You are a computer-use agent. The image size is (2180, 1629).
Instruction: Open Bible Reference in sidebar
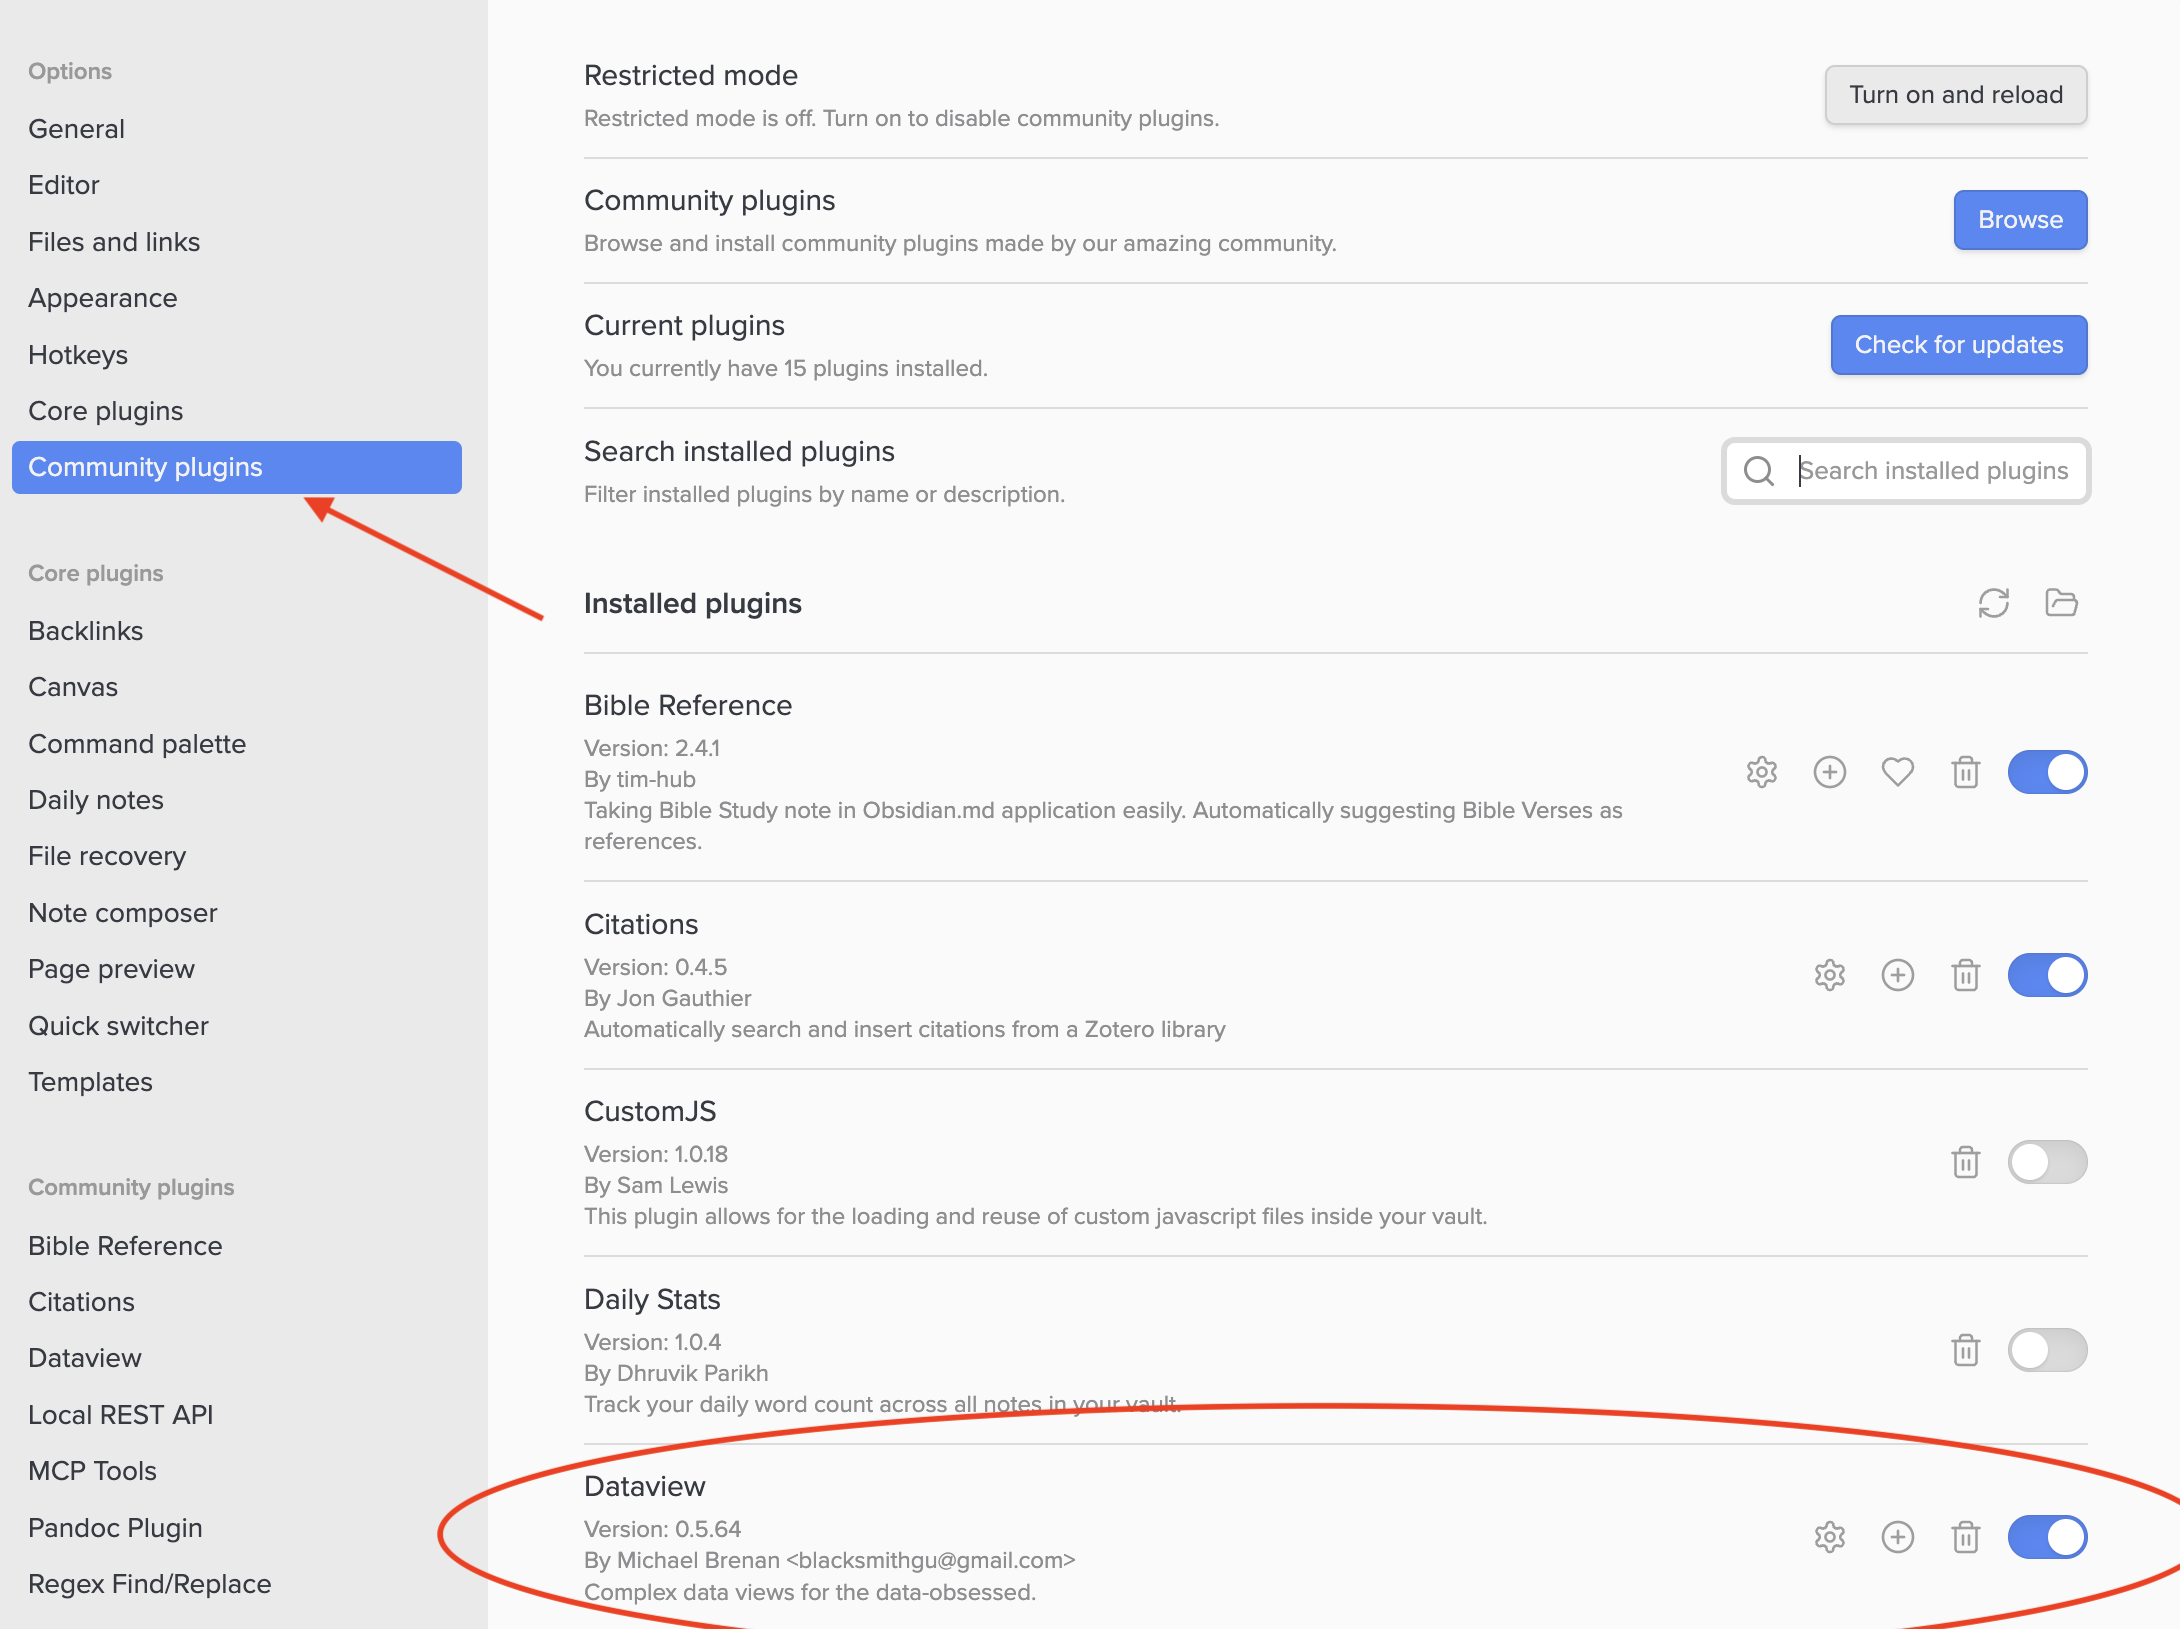[236, 1246]
